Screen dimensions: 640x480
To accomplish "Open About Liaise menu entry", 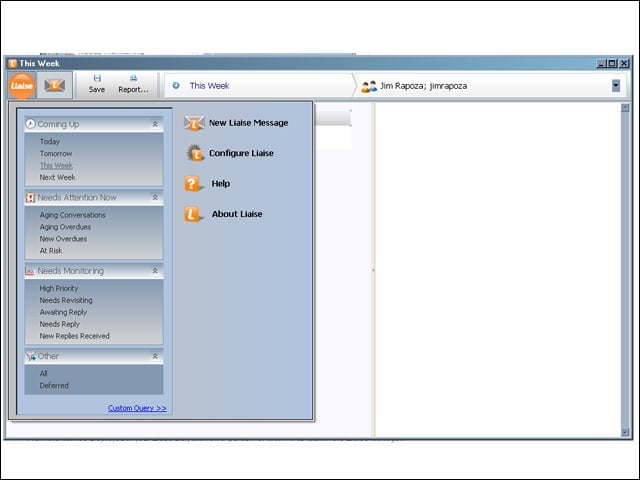I will click(x=237, y=214).
